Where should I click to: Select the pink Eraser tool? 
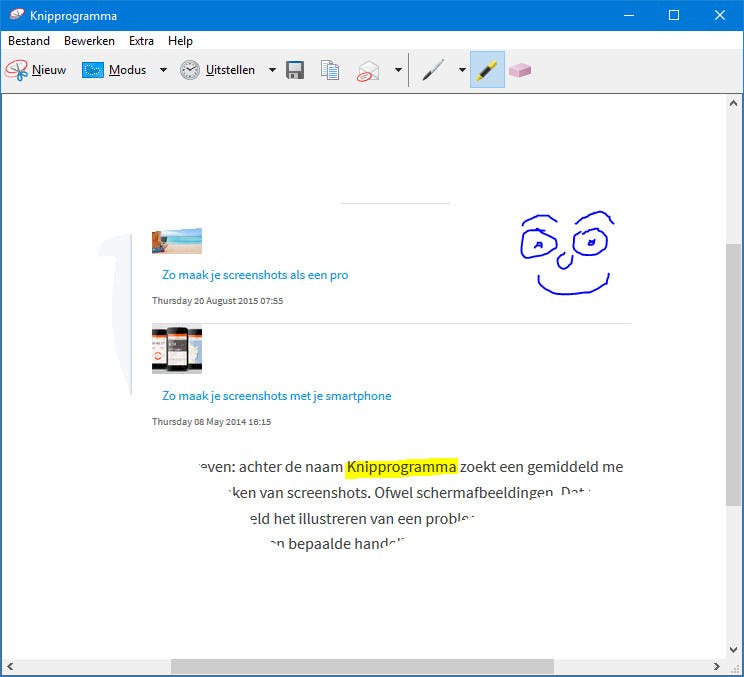pos(520,70)
